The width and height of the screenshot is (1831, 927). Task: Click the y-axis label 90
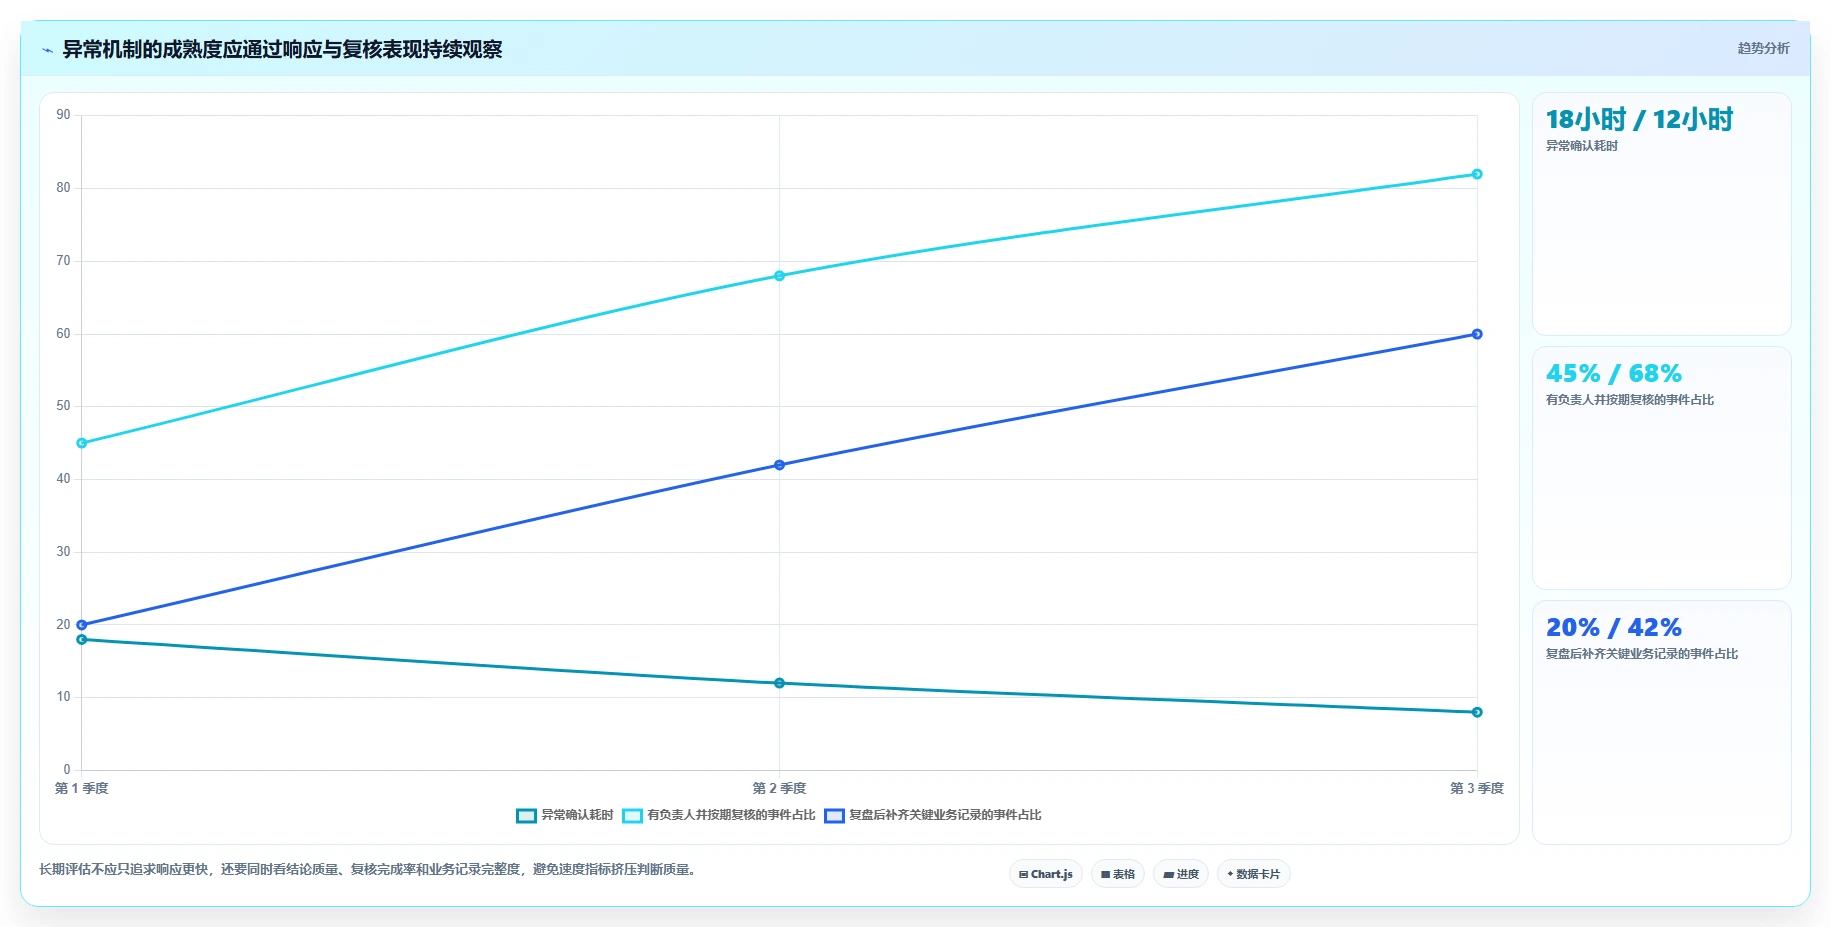(x=64, y=115)
